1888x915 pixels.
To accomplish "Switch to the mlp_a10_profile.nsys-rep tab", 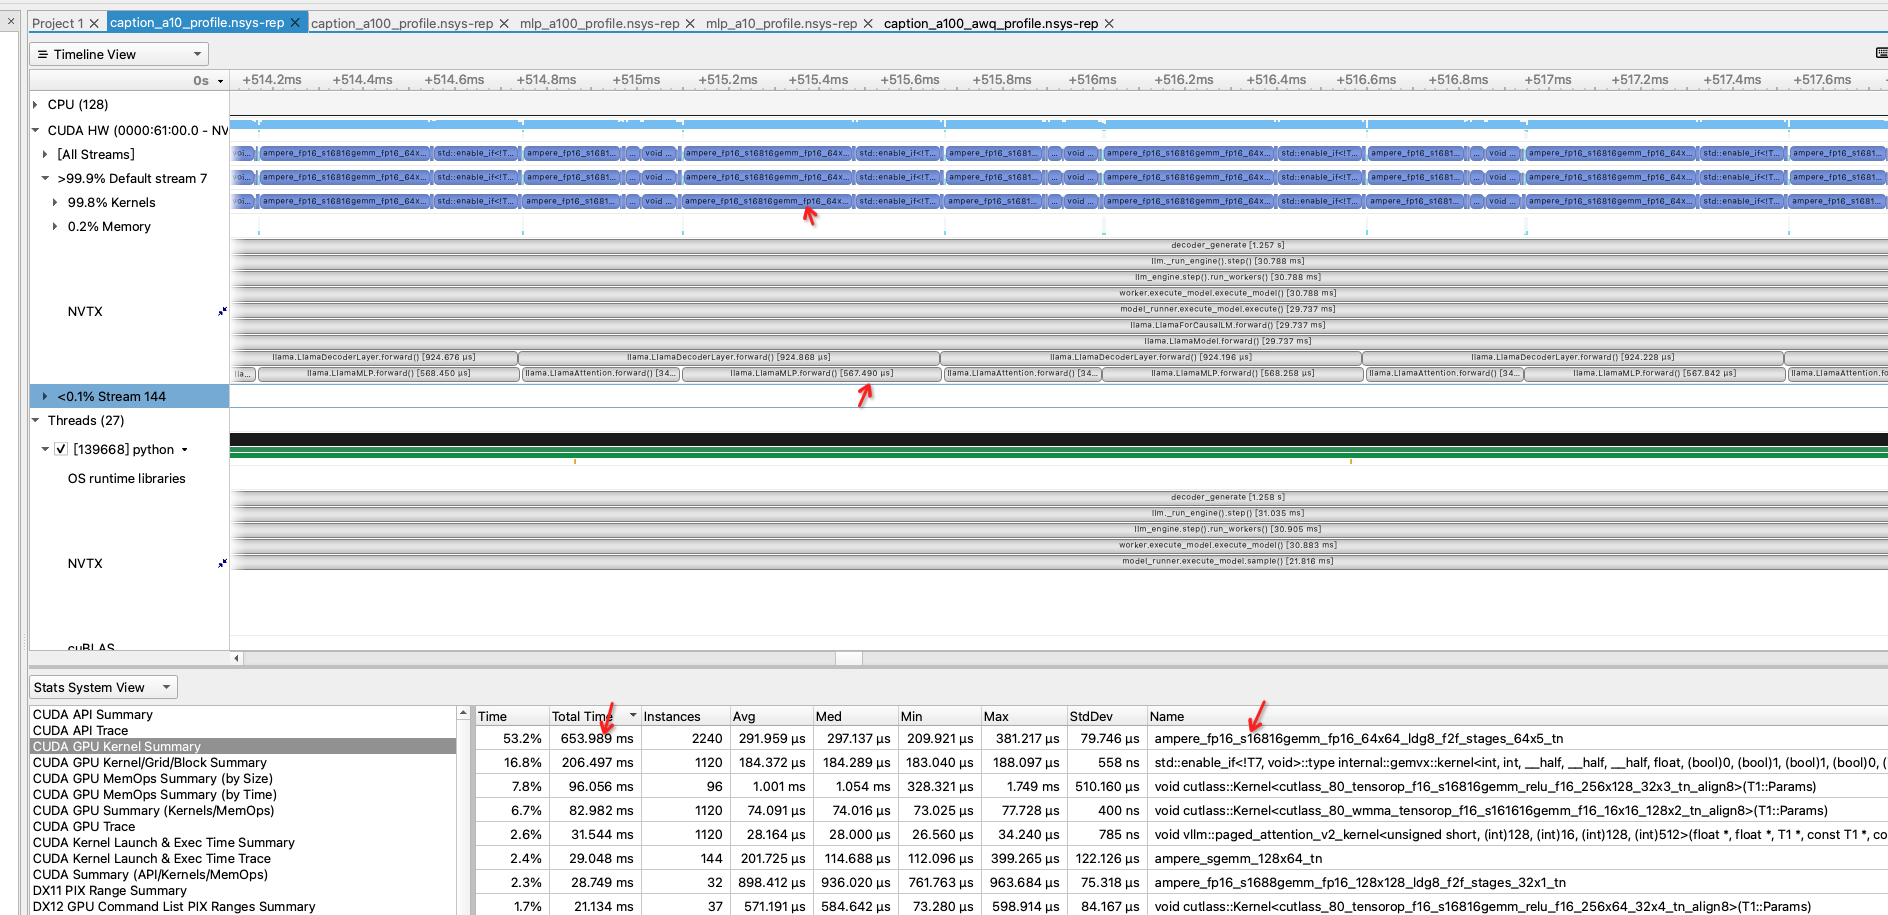I will [780, 23].
